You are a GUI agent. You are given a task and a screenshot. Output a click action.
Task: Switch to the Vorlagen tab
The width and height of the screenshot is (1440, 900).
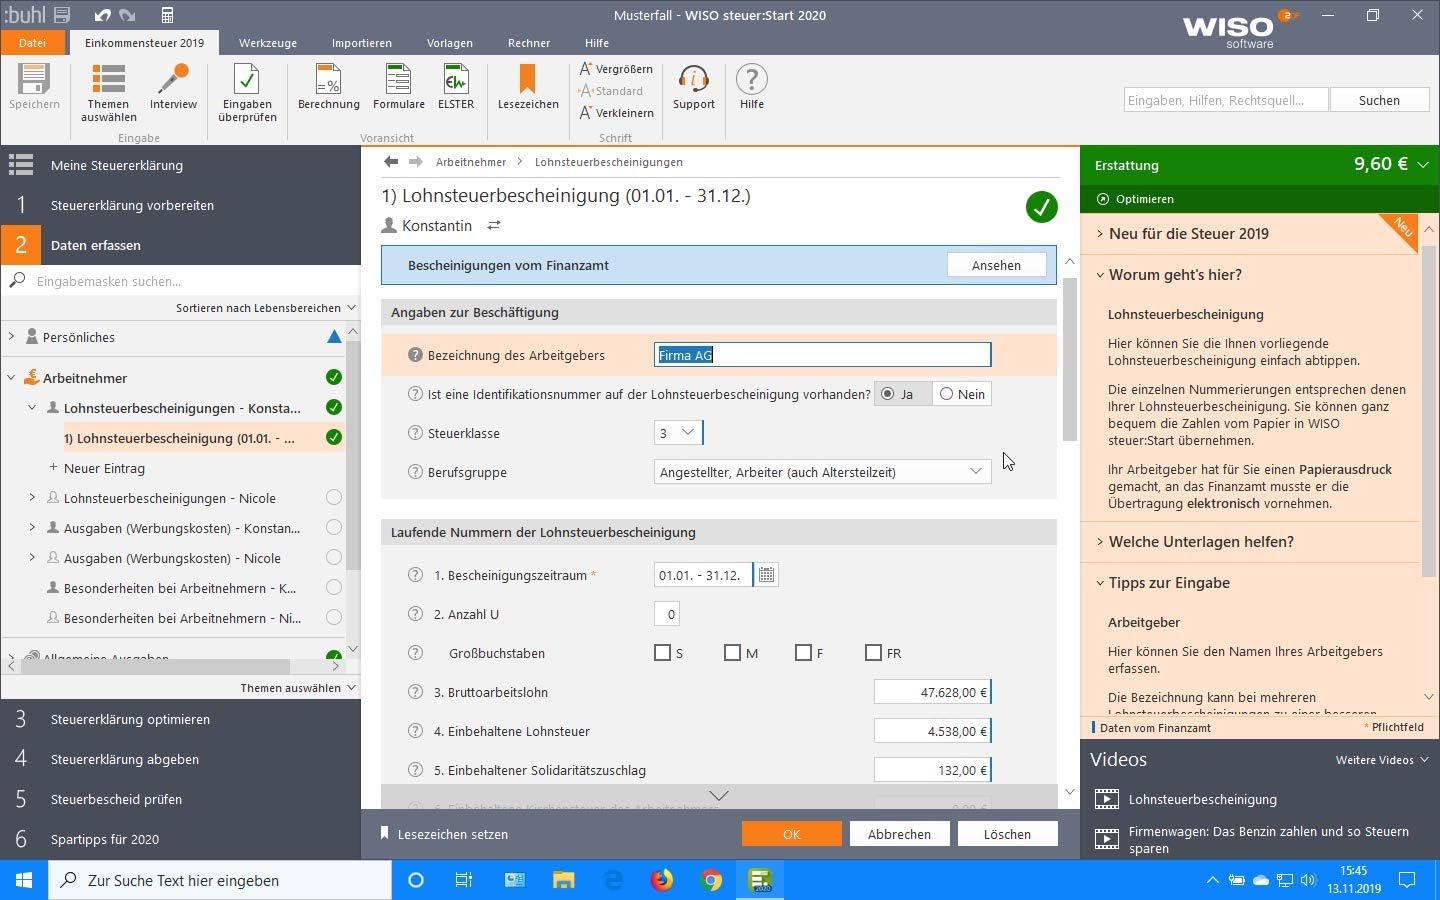(450, 43)
